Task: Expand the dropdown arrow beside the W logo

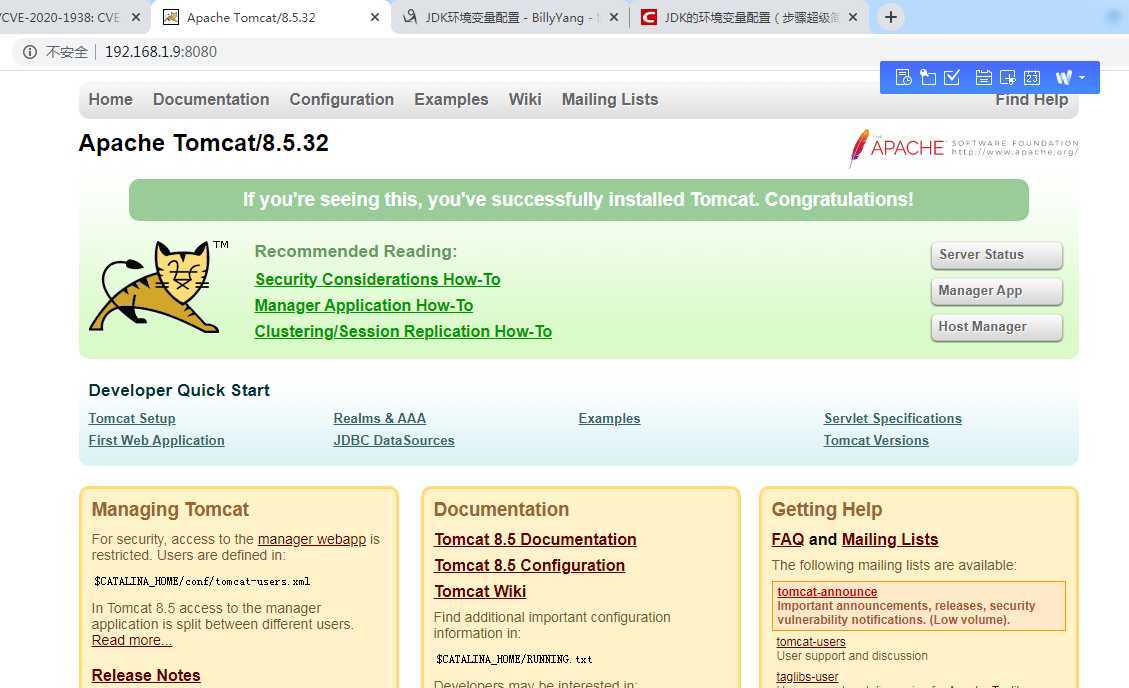Action: 1081,77
